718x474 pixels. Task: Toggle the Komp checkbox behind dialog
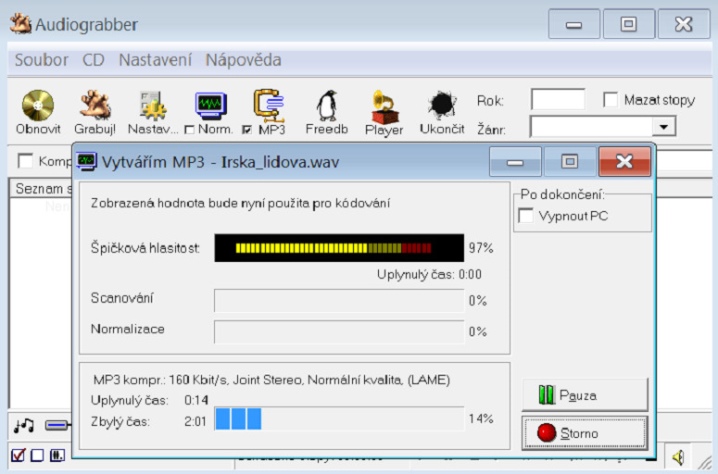pos(25,161)
